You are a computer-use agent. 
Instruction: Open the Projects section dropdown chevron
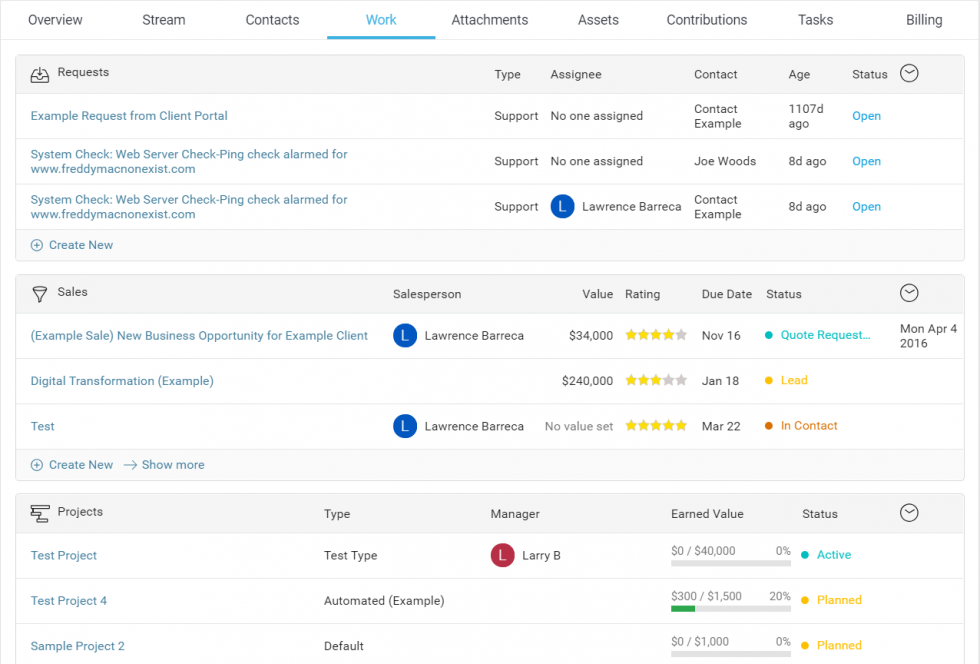click(x=909, y=513)
